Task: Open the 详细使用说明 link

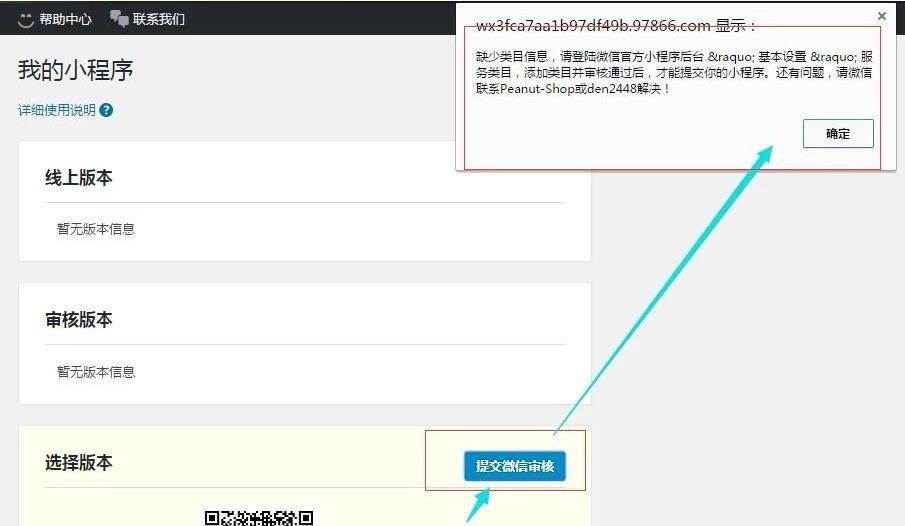Action: (57, 110)
